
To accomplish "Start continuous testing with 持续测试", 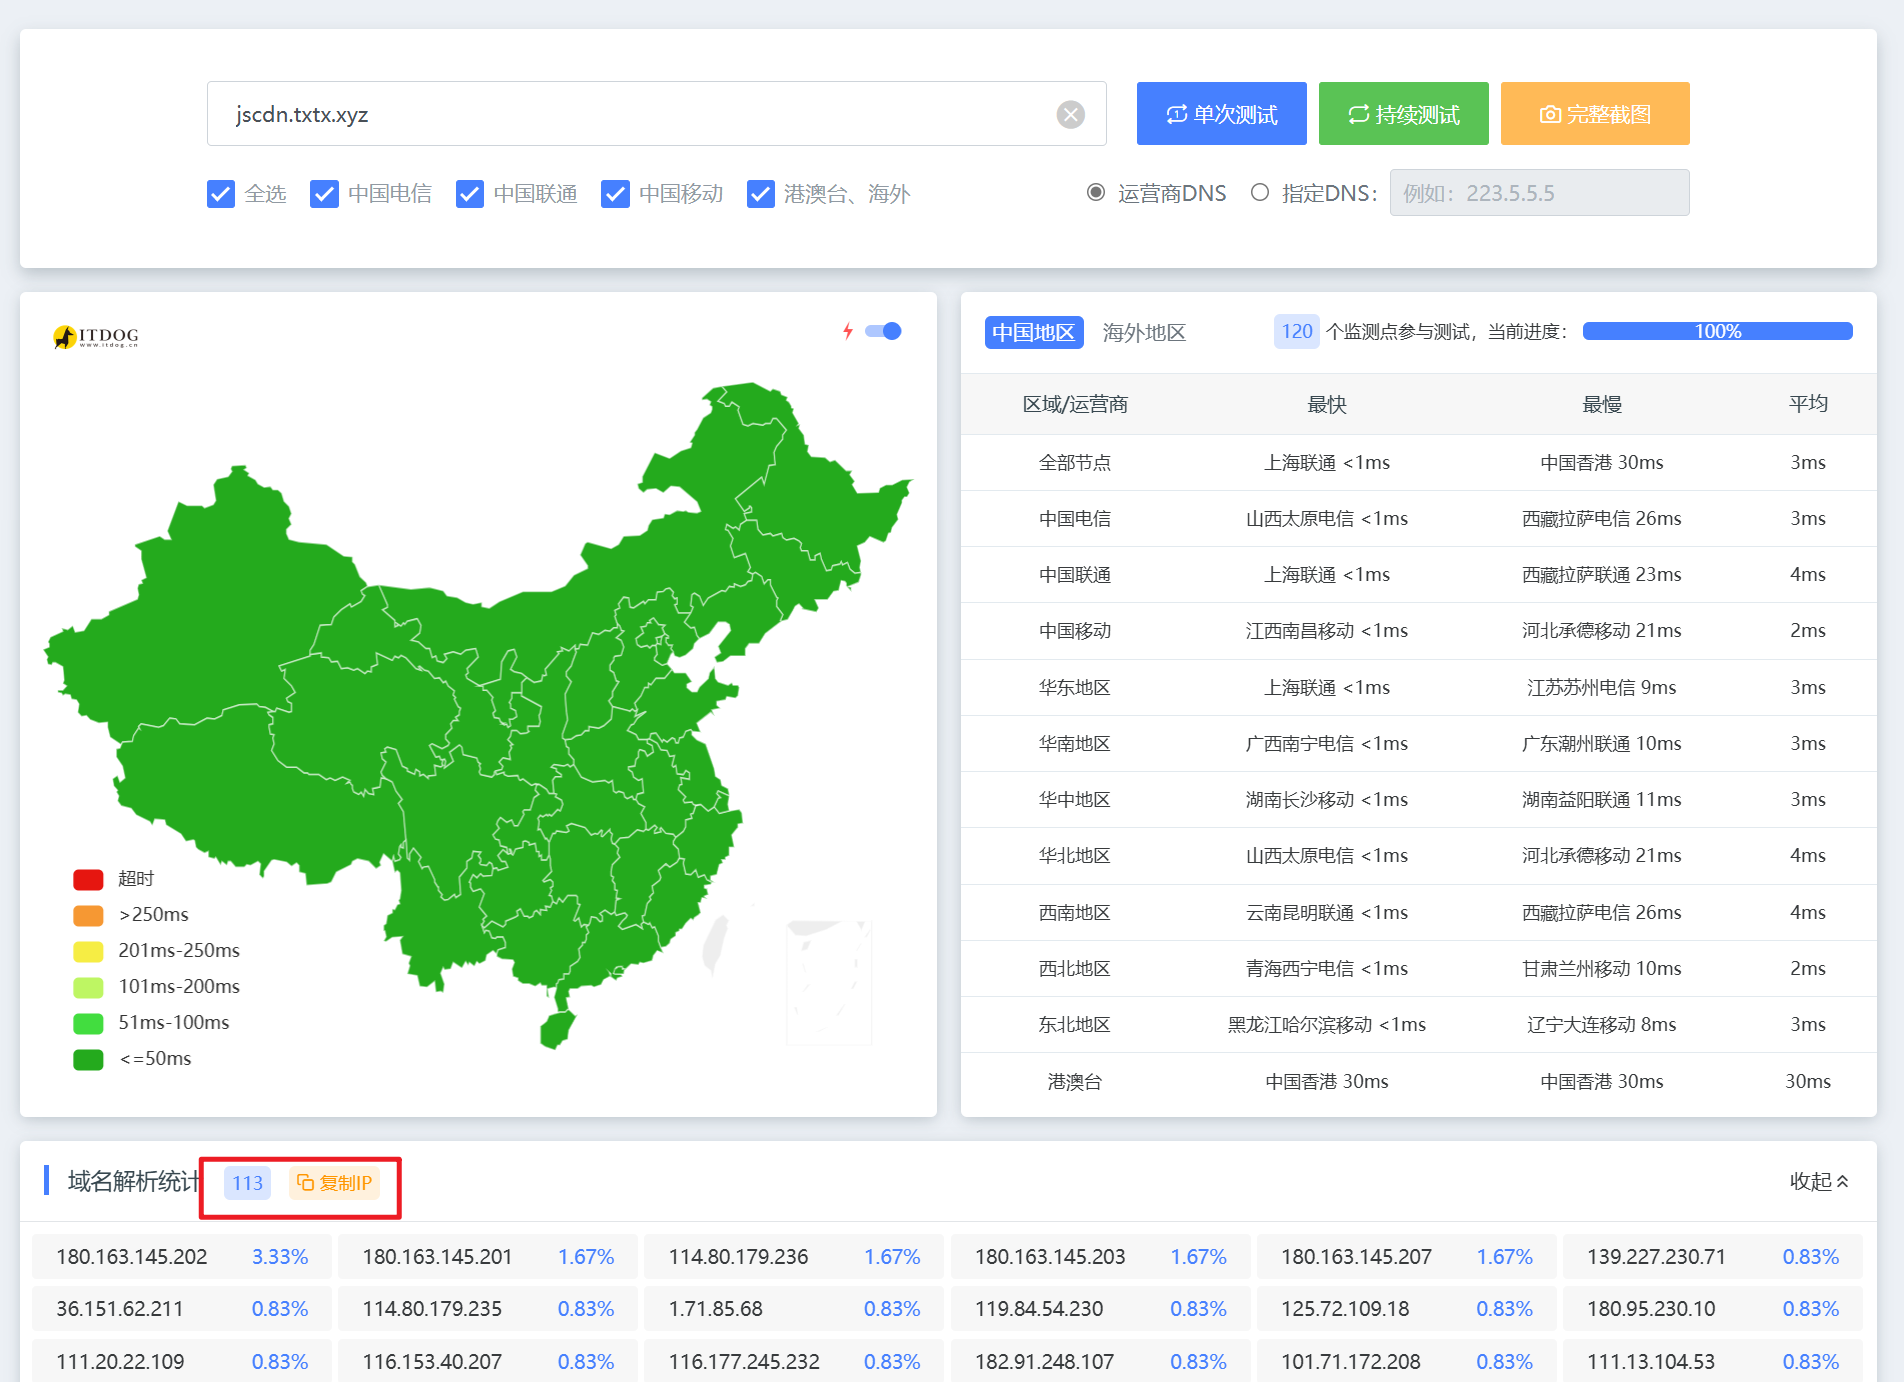I will 1403,114.
